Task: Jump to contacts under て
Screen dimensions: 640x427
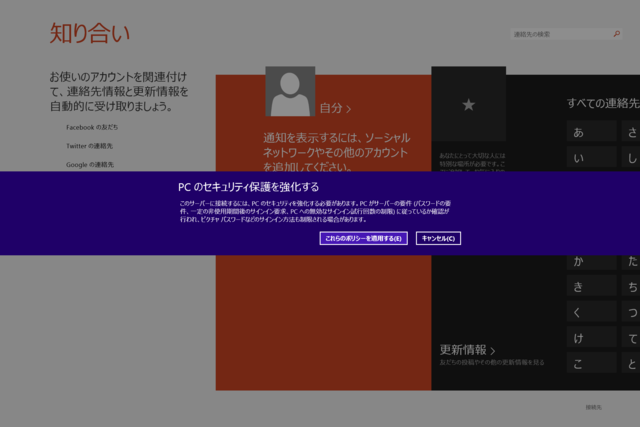Action: [x=631, y=338]
